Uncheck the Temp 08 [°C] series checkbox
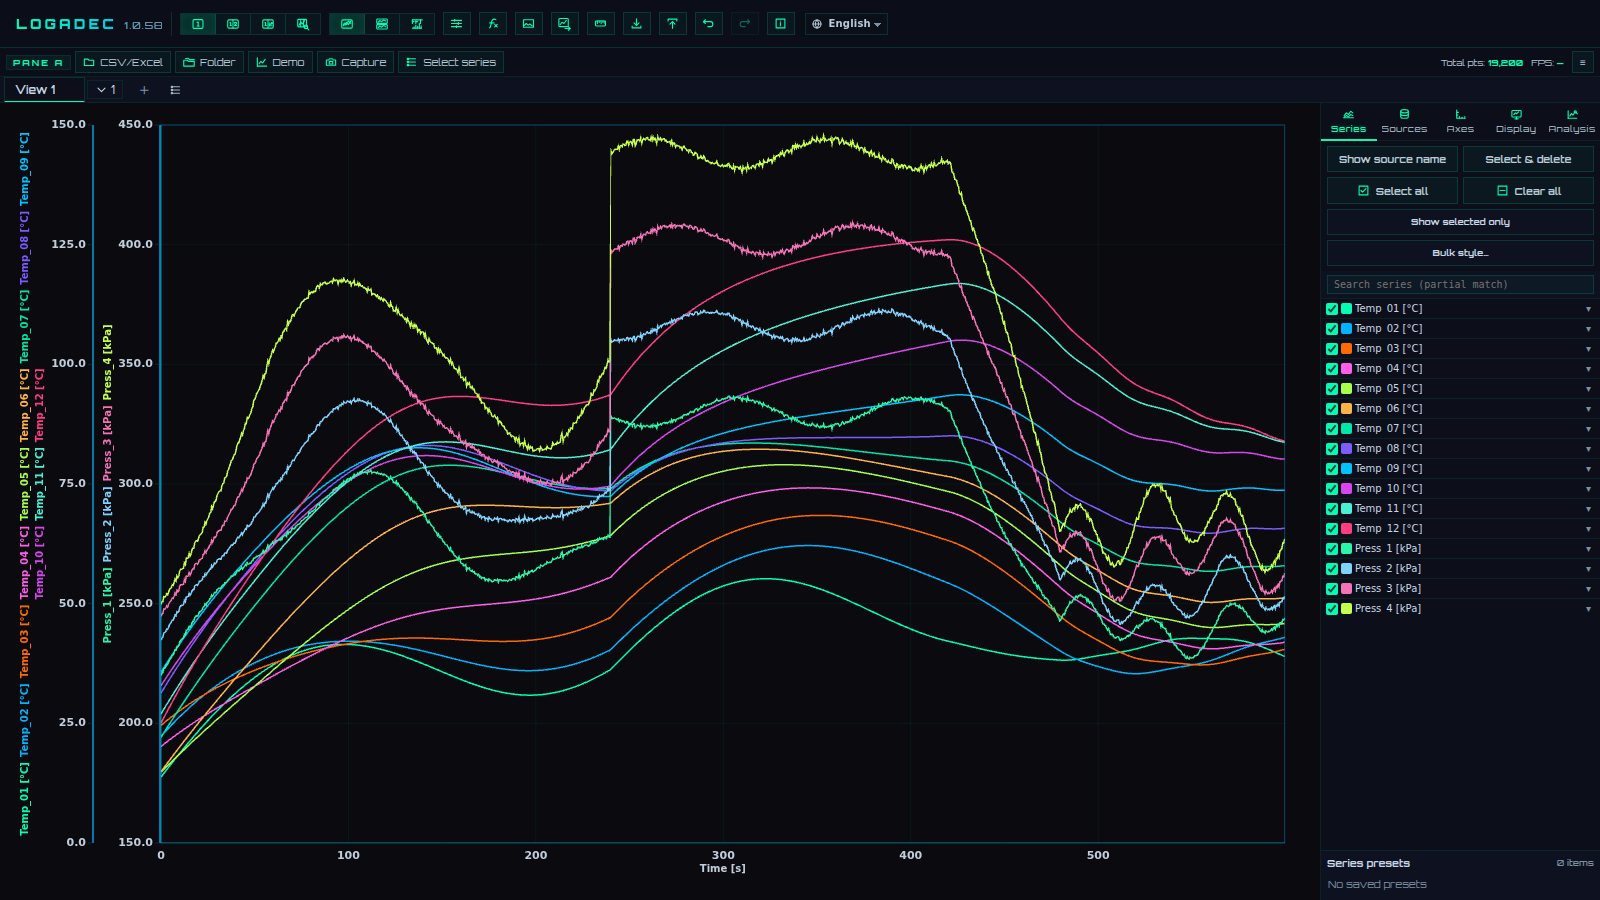 click(1332, 449)
